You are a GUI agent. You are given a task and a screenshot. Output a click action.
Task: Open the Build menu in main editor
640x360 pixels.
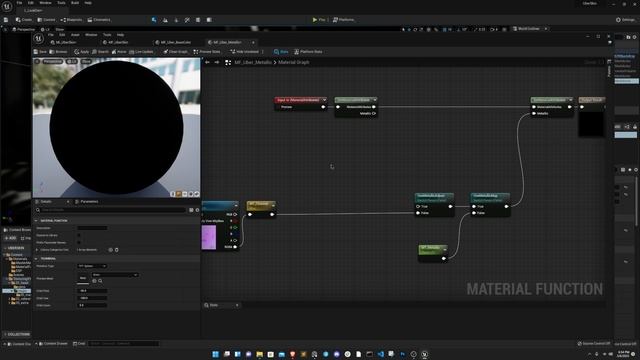coord(75,3)
